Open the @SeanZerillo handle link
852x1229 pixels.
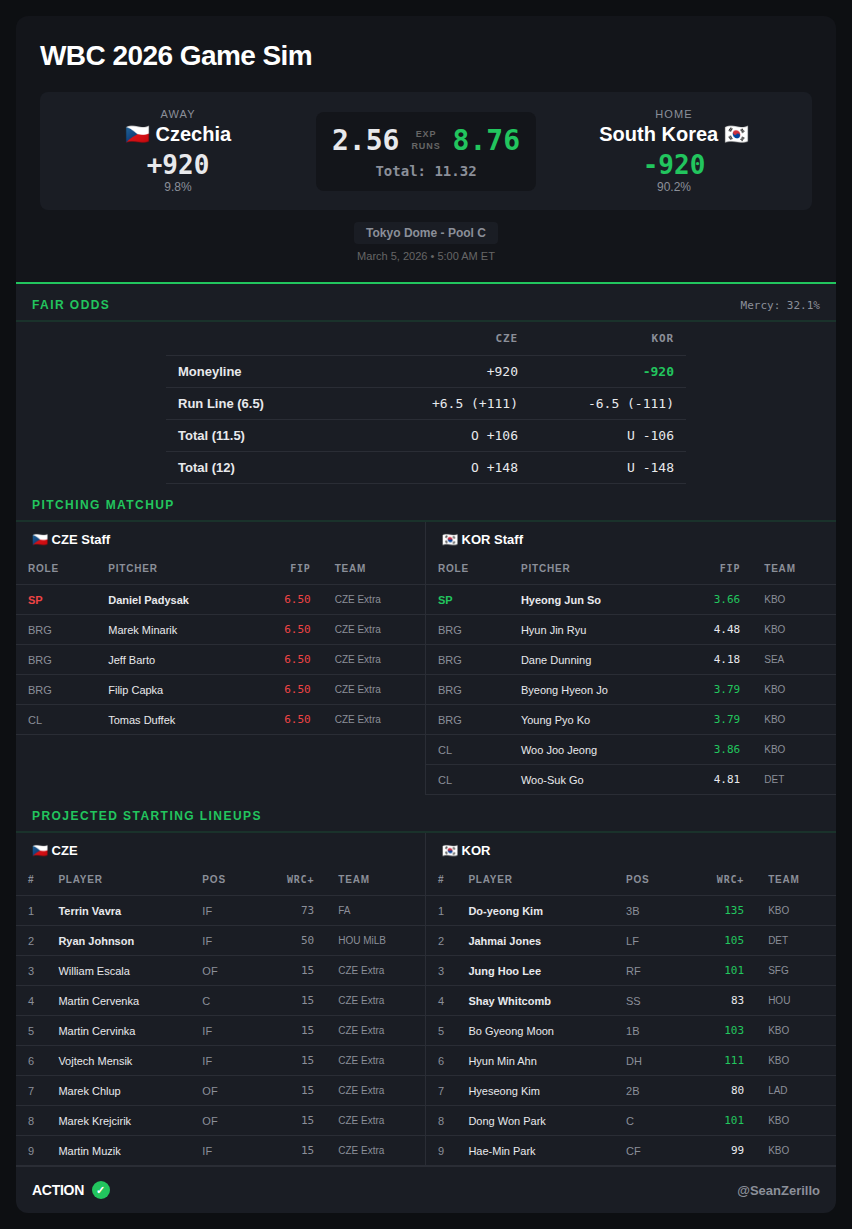(x=778, y=1190)
